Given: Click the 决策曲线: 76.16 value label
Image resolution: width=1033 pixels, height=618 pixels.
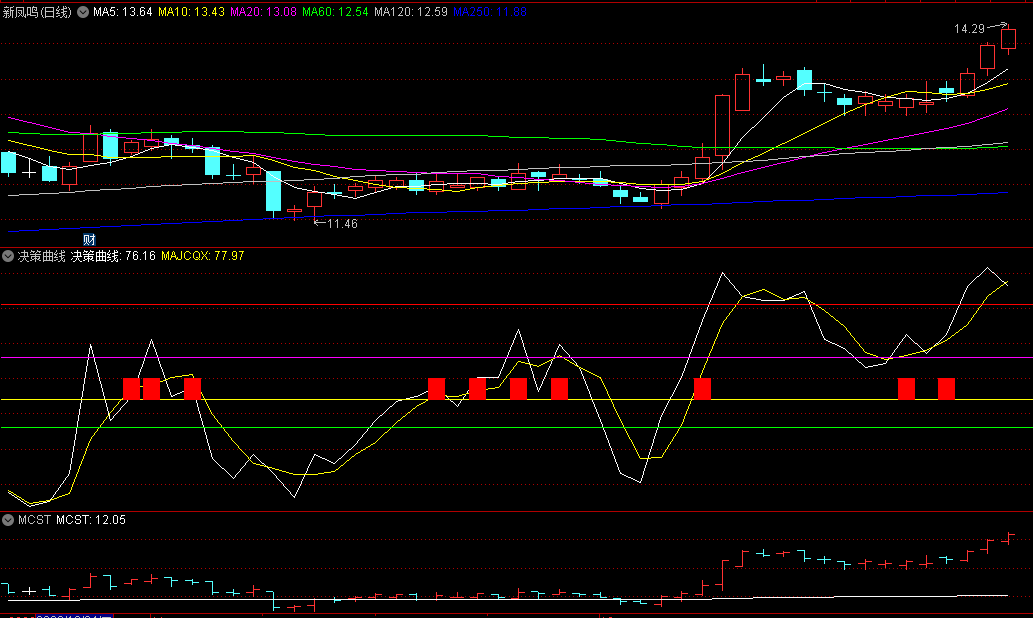Looking at the screenshot, I should coord(113,256).
